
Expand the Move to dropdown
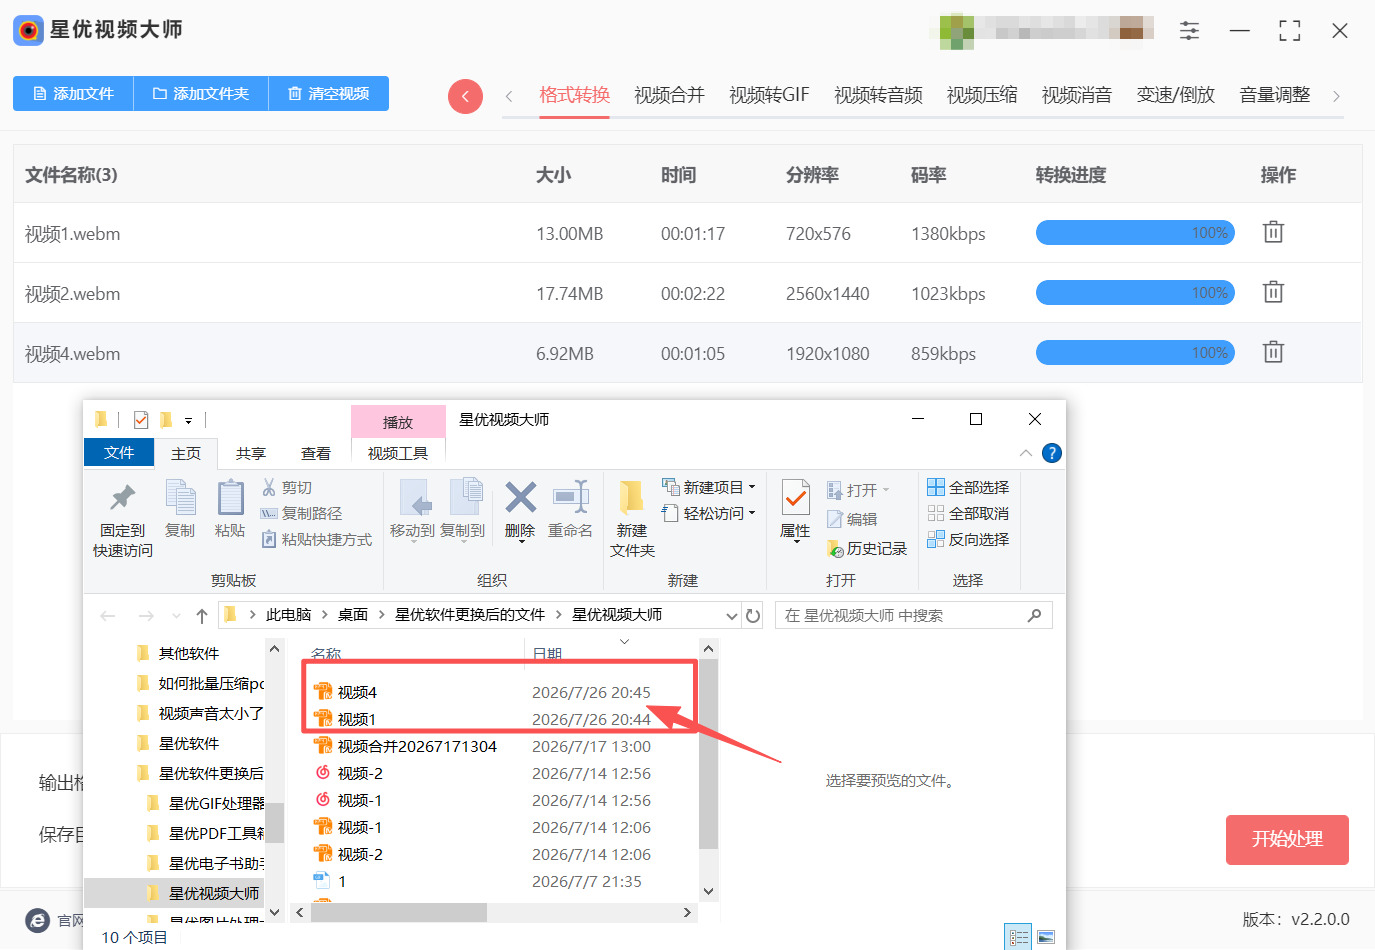point(413,541)
